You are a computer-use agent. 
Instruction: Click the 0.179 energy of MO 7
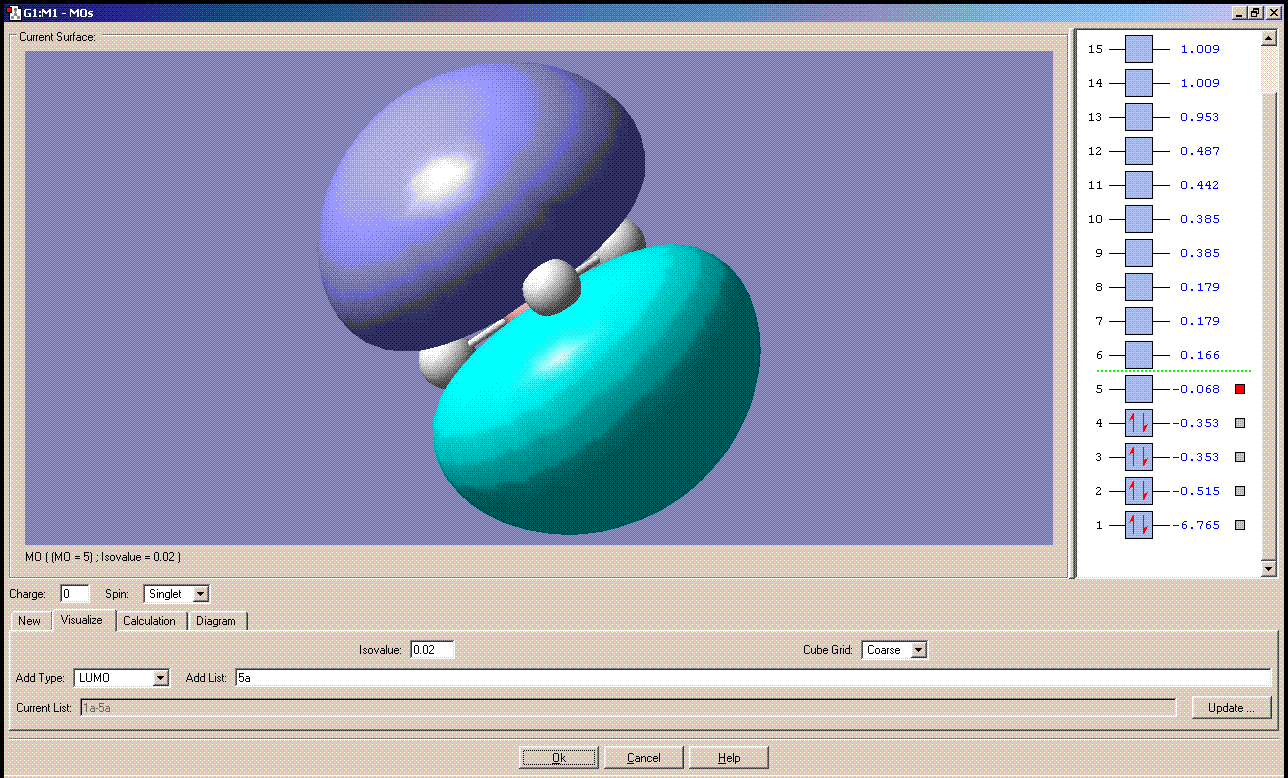pos(1200,321)
